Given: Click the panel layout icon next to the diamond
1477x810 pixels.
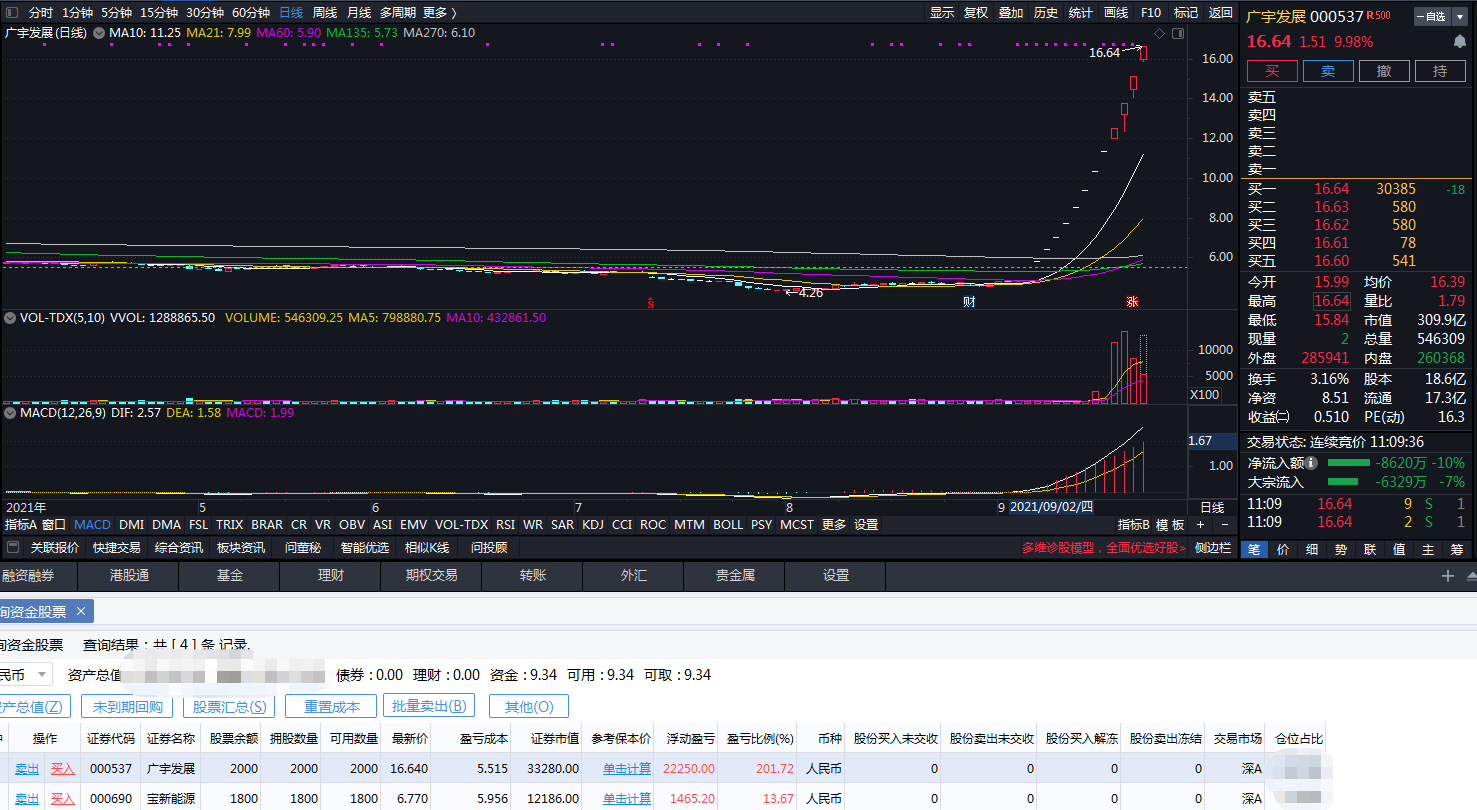Looking at the screenshot, I should pos(1179,32).
